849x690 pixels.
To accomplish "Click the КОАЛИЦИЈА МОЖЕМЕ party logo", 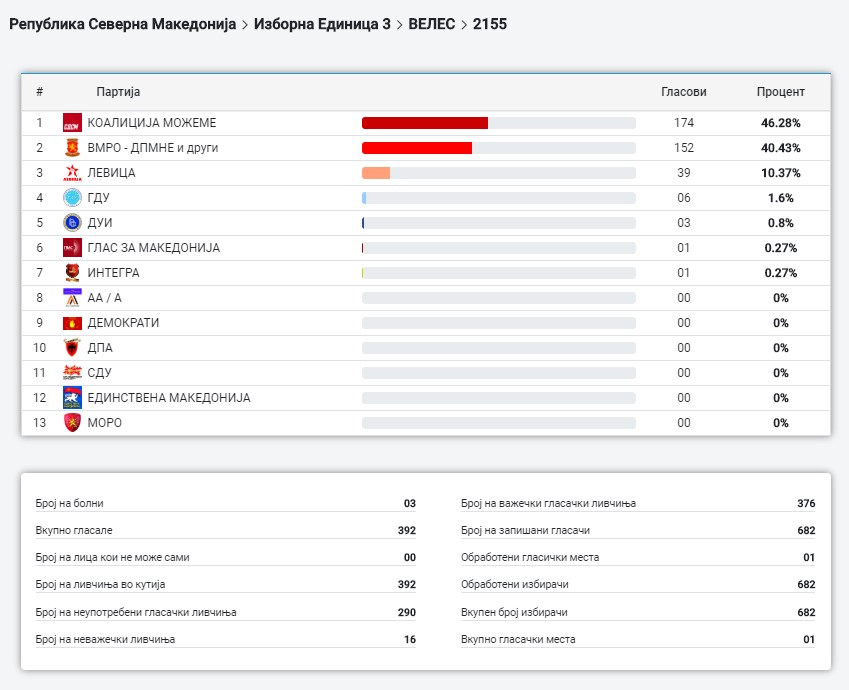I will tap(72, 123).
